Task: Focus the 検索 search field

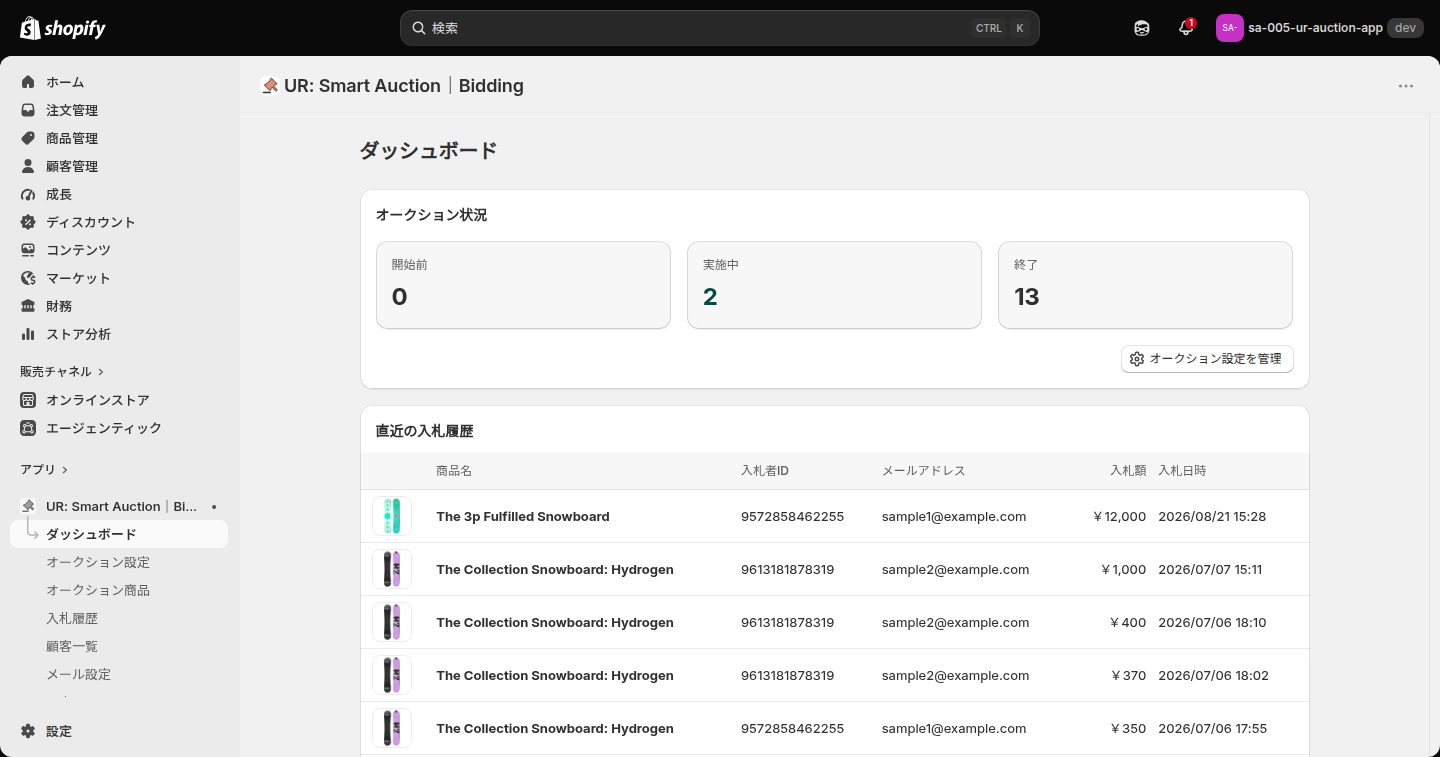Action: click(x=720, y=28)
